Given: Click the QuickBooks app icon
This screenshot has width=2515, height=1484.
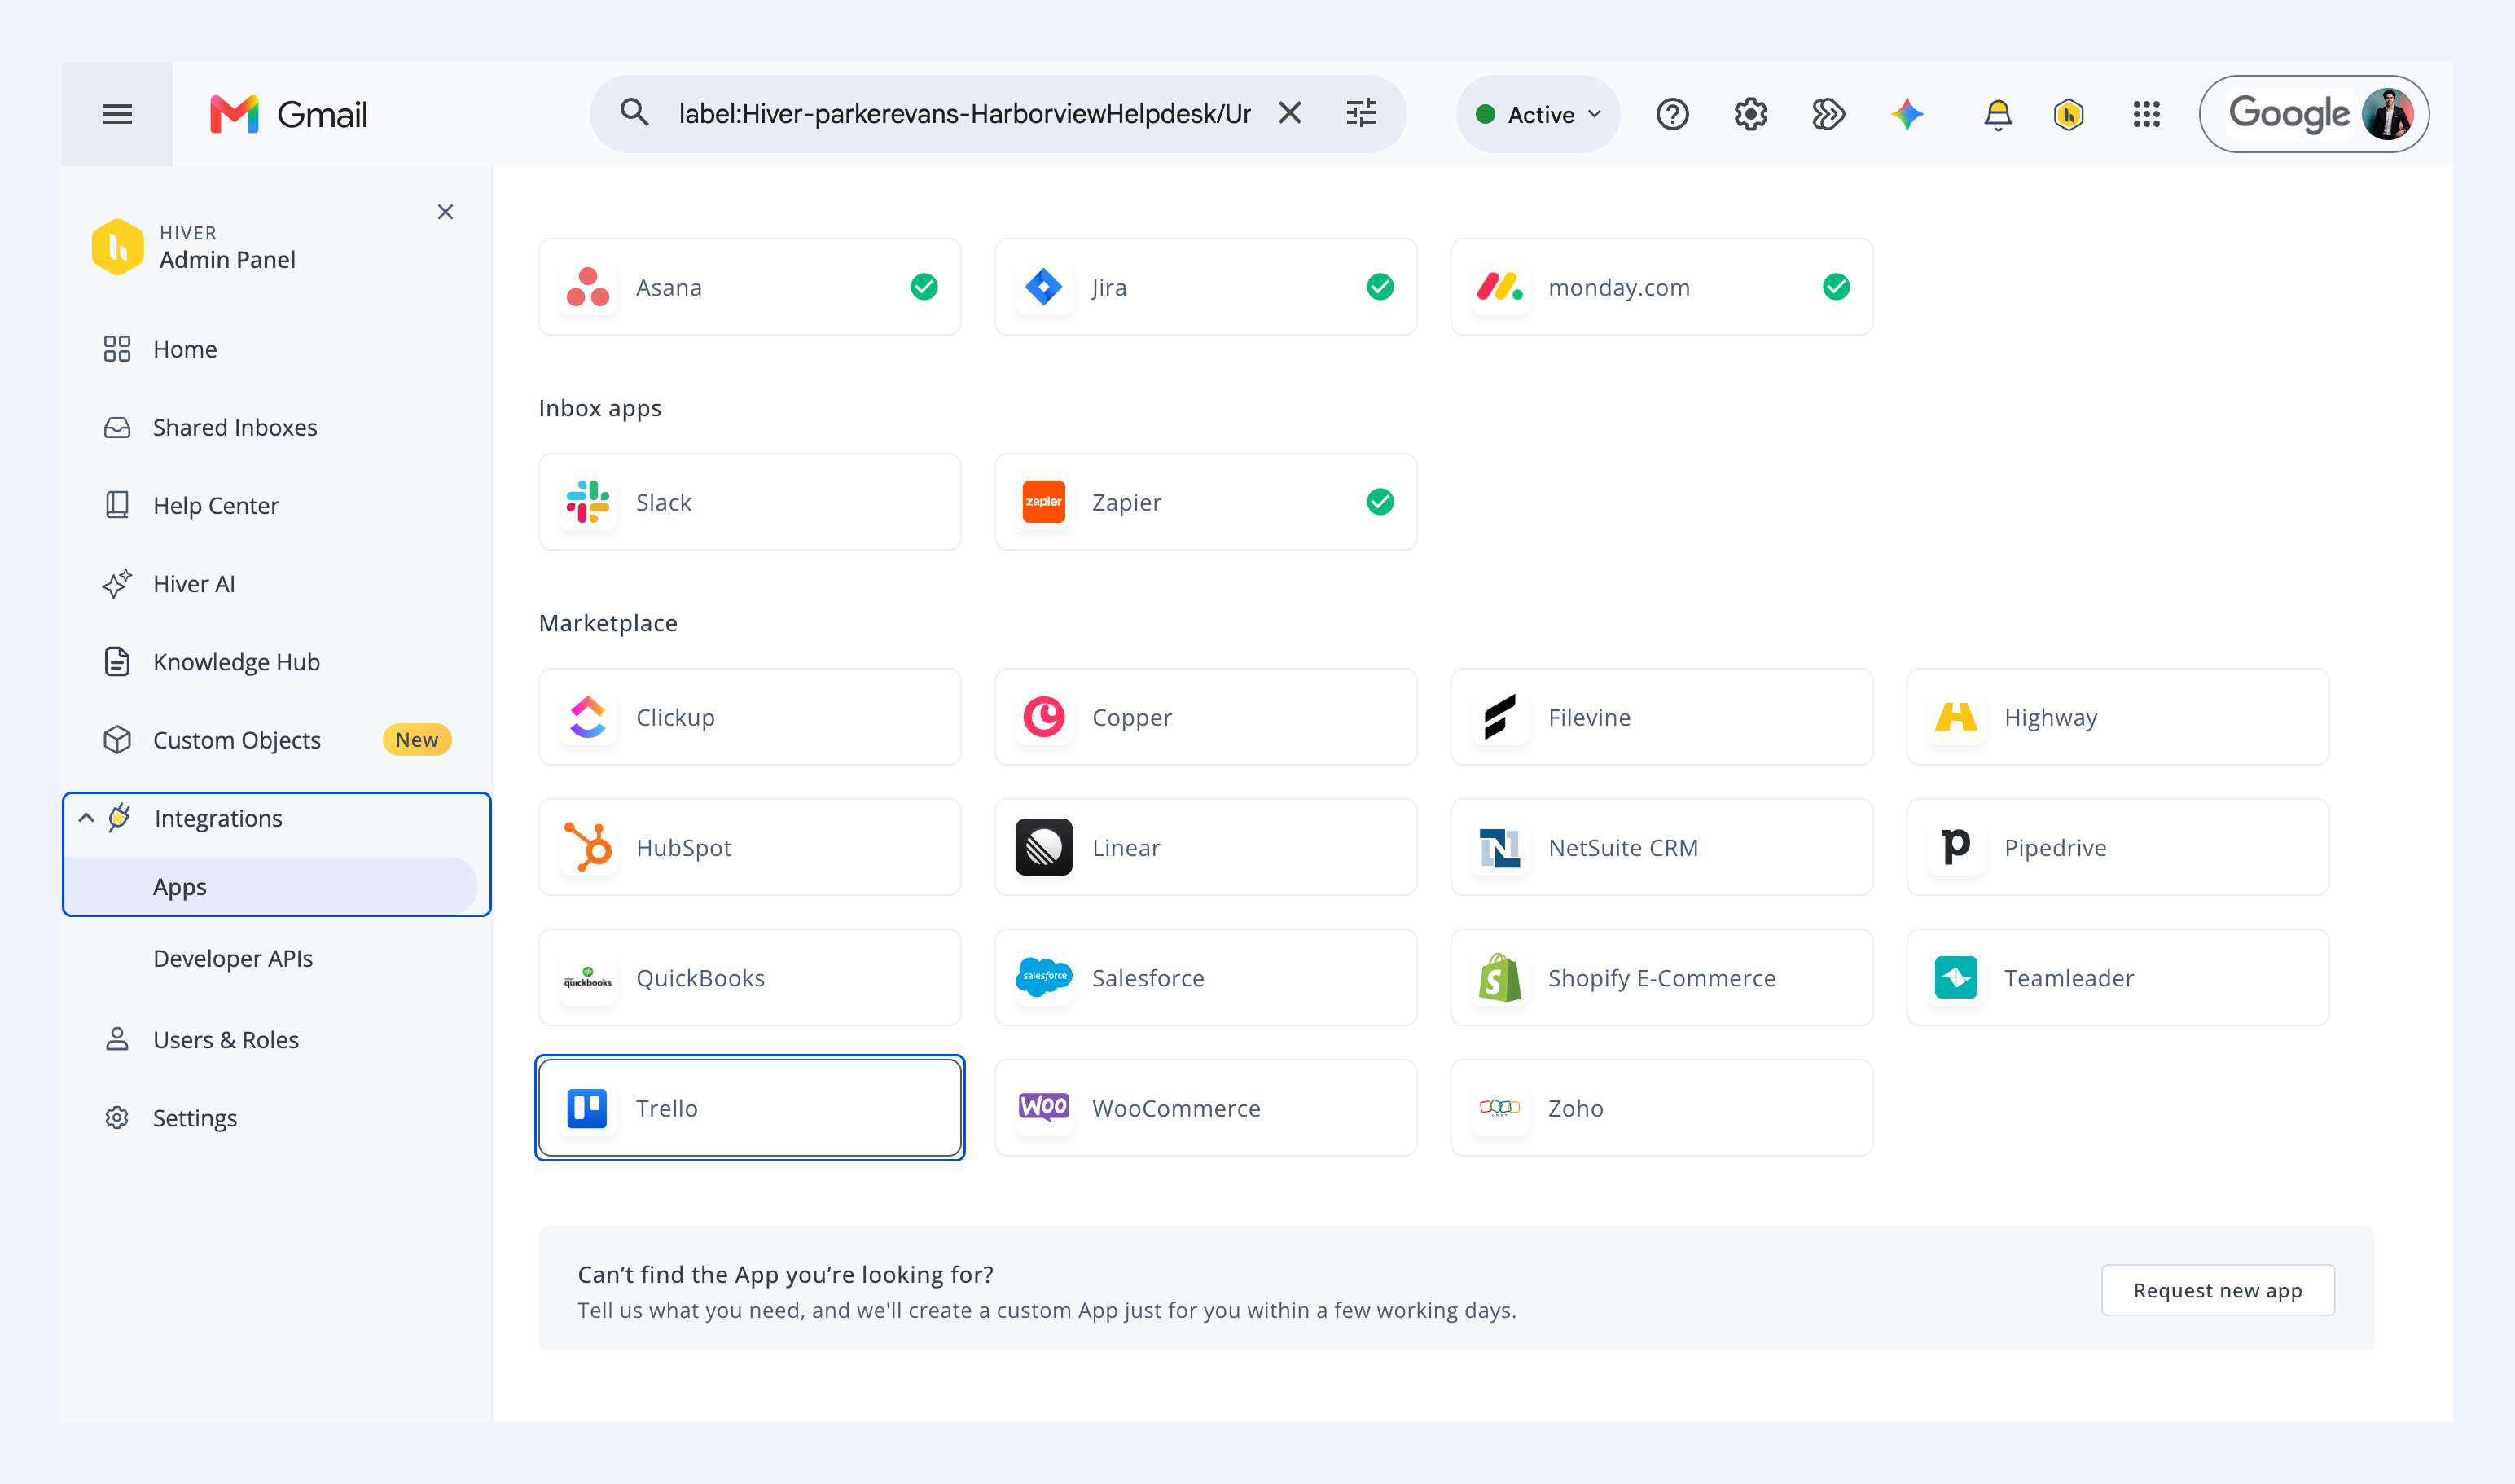Looking at the screenshot, I should pyautogui.click(x=588, y=978).
